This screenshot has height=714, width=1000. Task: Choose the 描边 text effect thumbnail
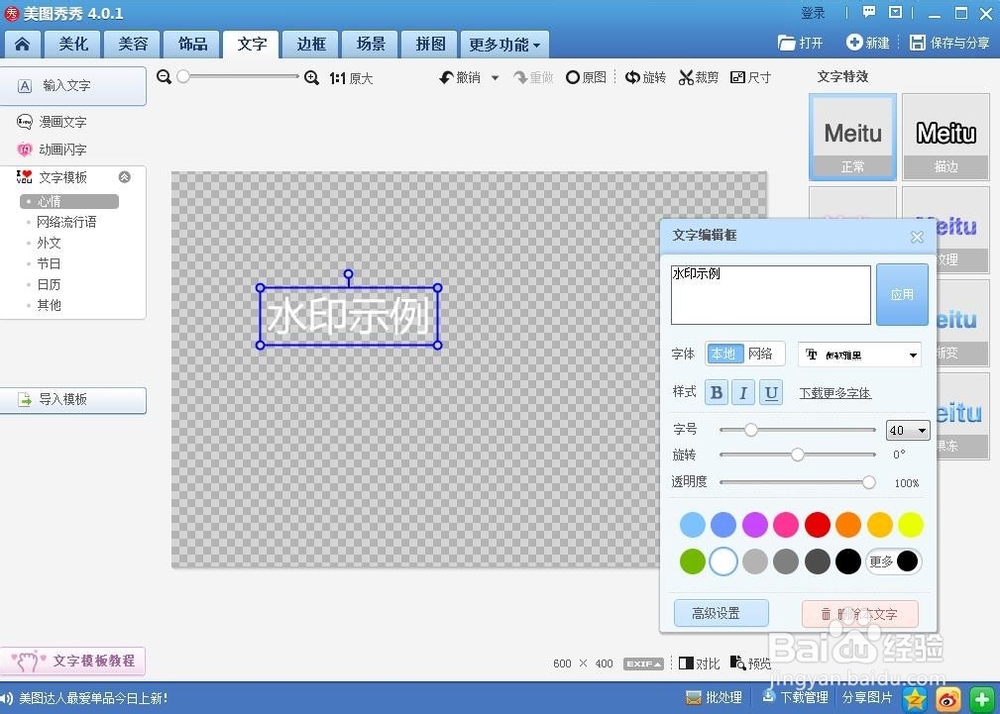coord(946,137)
